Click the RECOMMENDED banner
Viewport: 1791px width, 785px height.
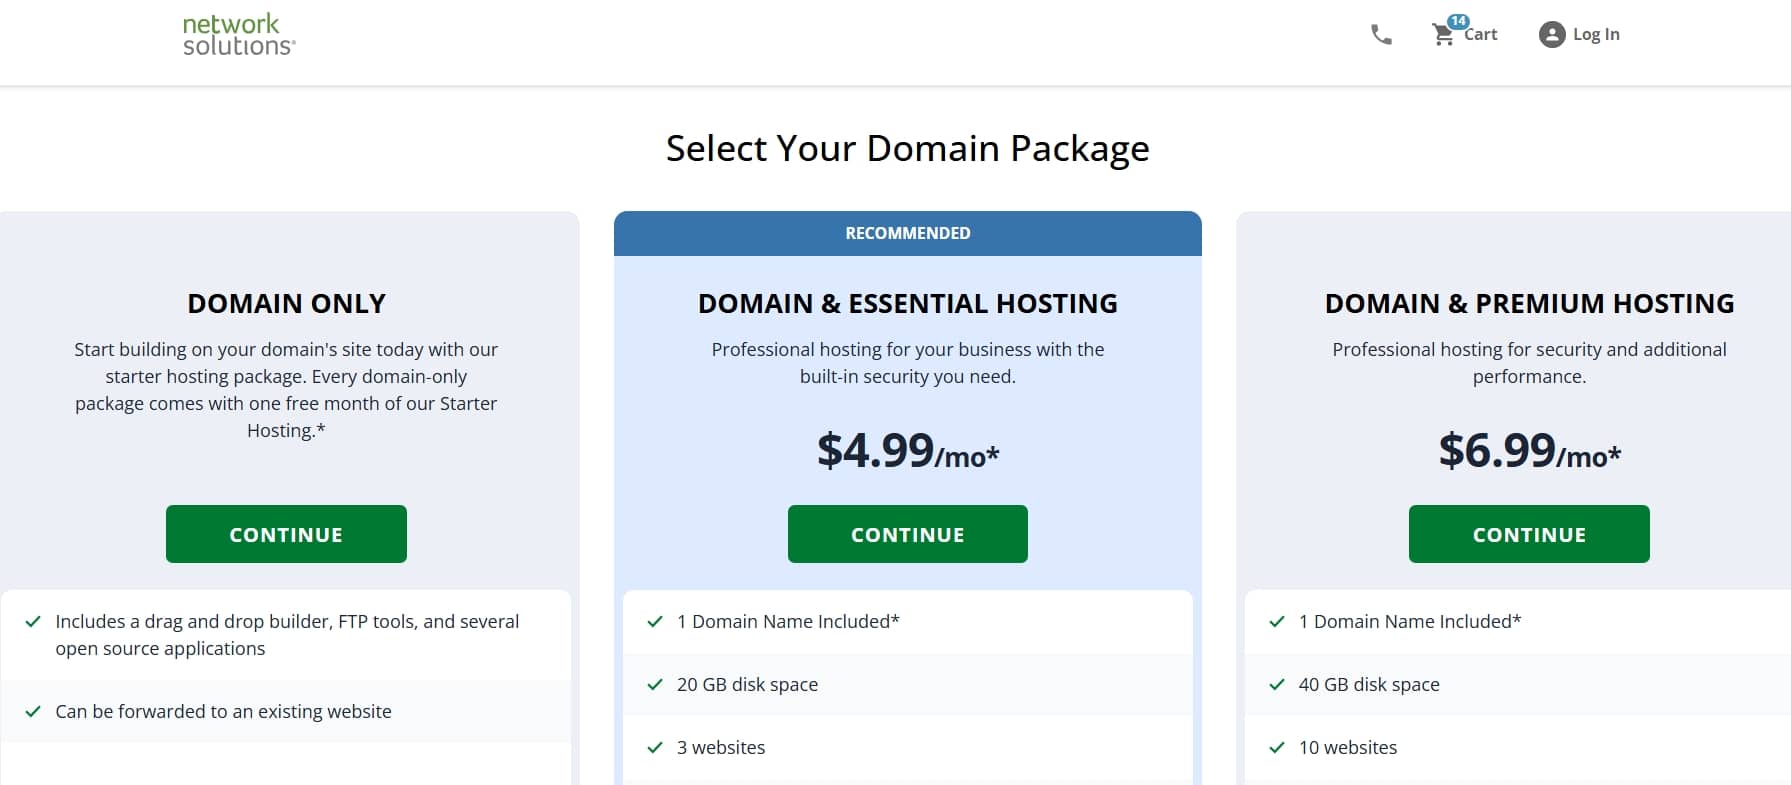click(x=907, y=232)
